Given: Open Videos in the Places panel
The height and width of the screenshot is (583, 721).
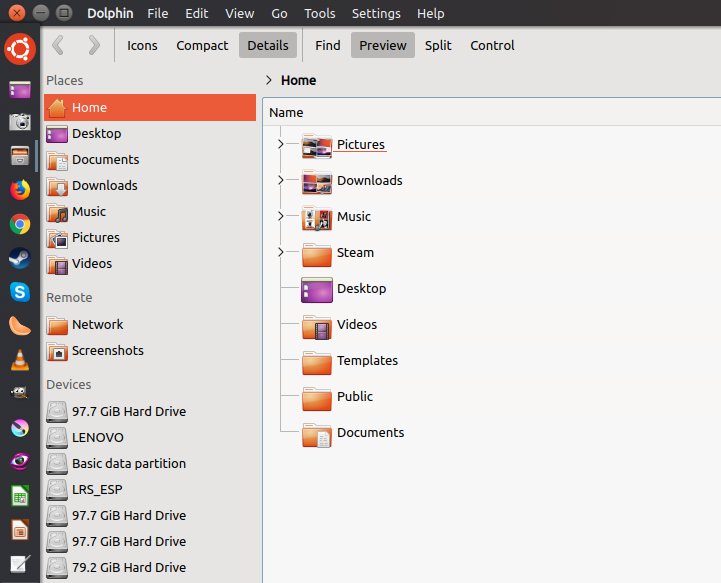Looking at the screenshot, I should pos(150,263).
